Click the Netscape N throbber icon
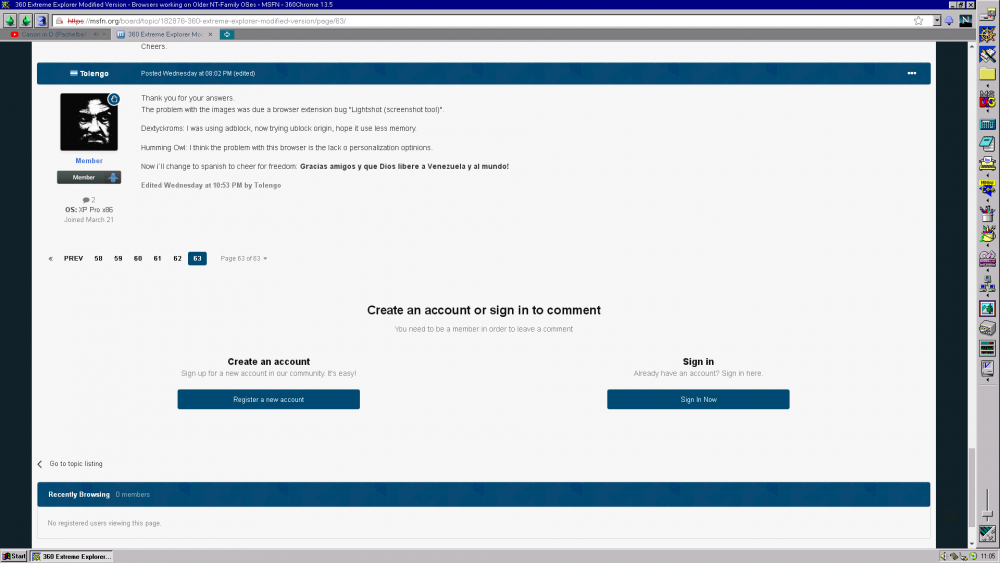The width and height of the screenshot is (1000, 563). point(966,20)
